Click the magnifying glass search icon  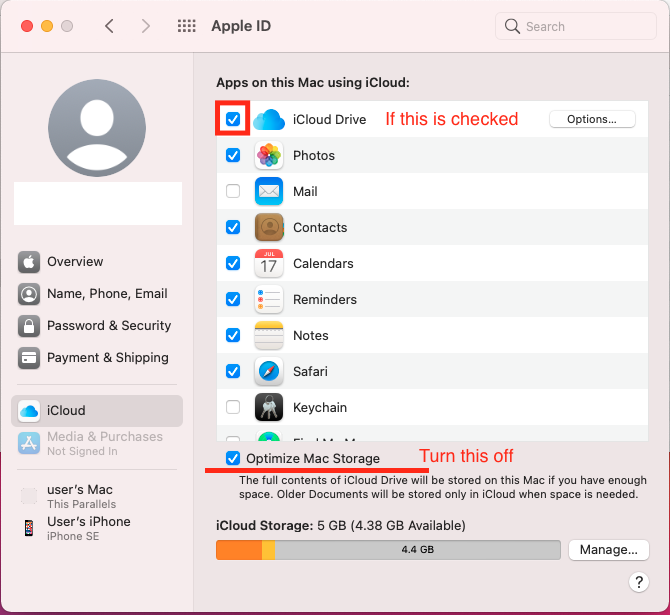[x=512, y=26]
